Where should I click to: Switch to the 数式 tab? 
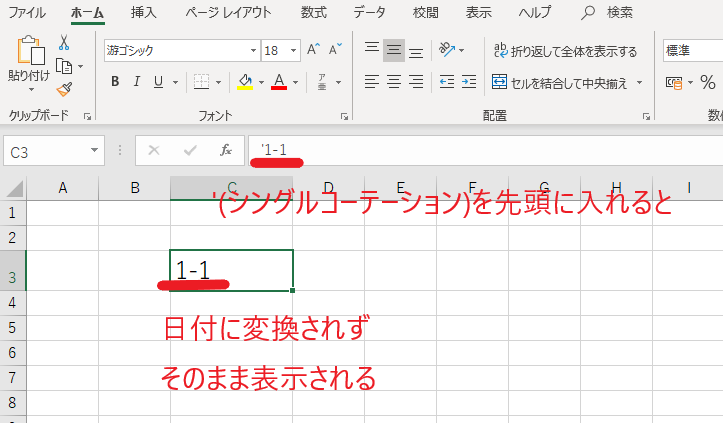[x=314, y=12]
